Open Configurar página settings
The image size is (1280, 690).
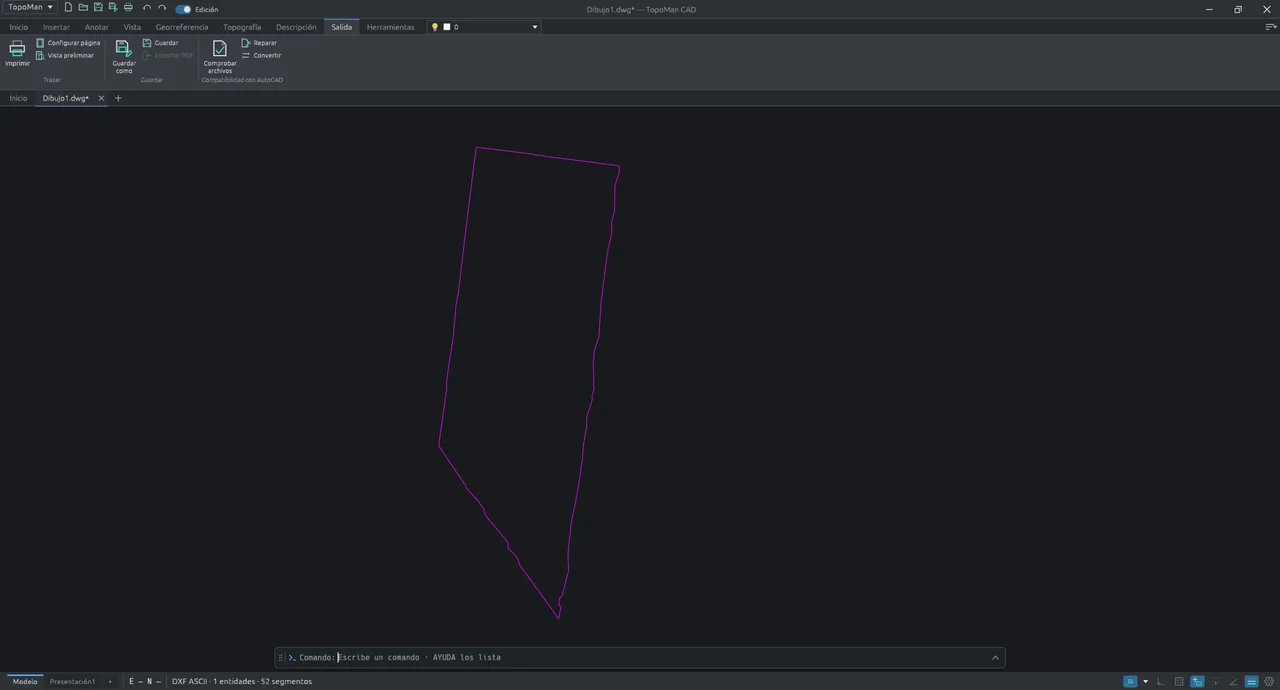68,43
